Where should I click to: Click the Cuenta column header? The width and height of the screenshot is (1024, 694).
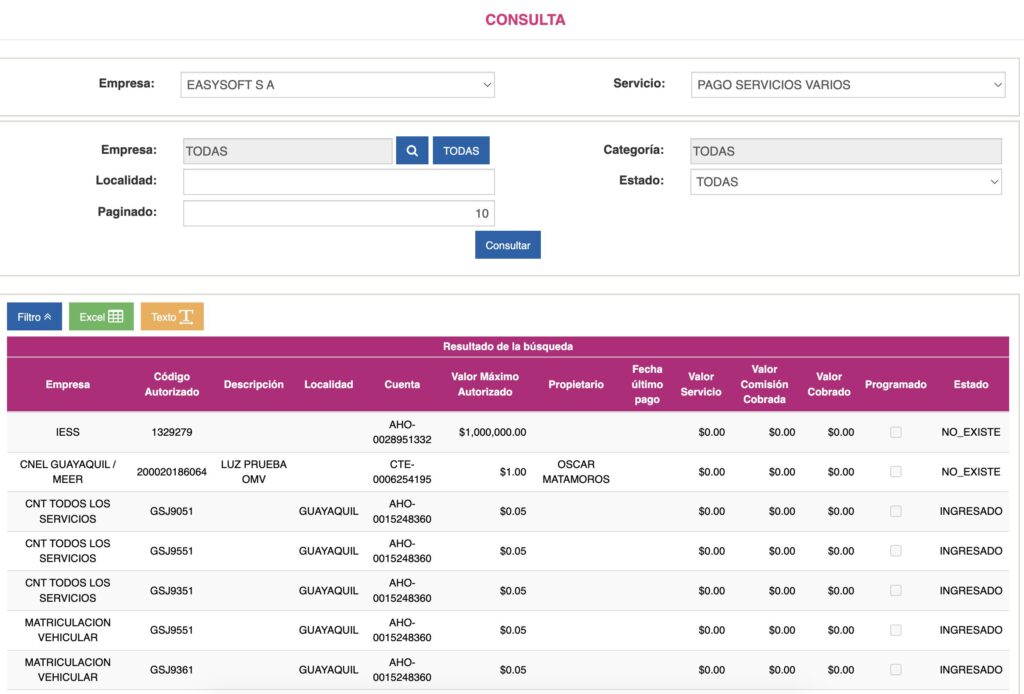click(402, 385)
